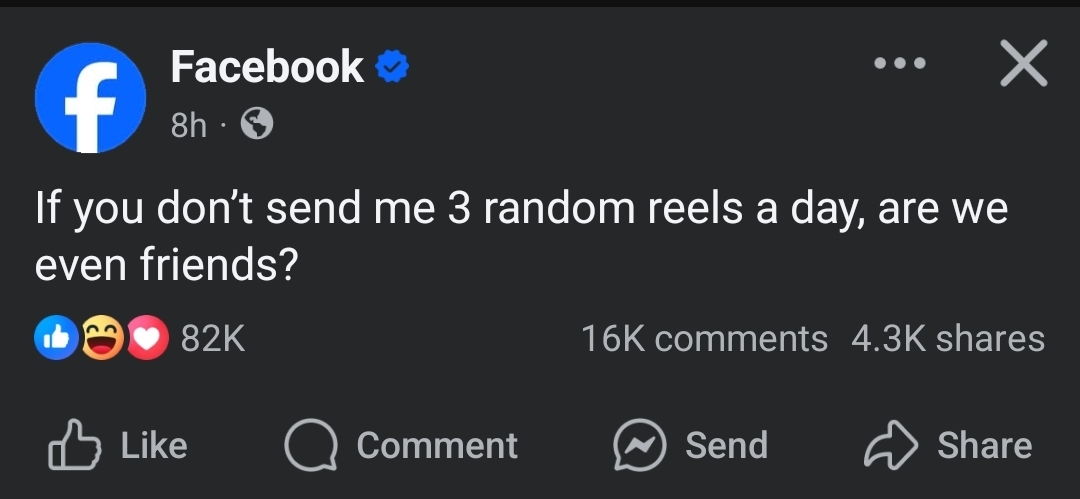Click the Facebook page name

267,67
